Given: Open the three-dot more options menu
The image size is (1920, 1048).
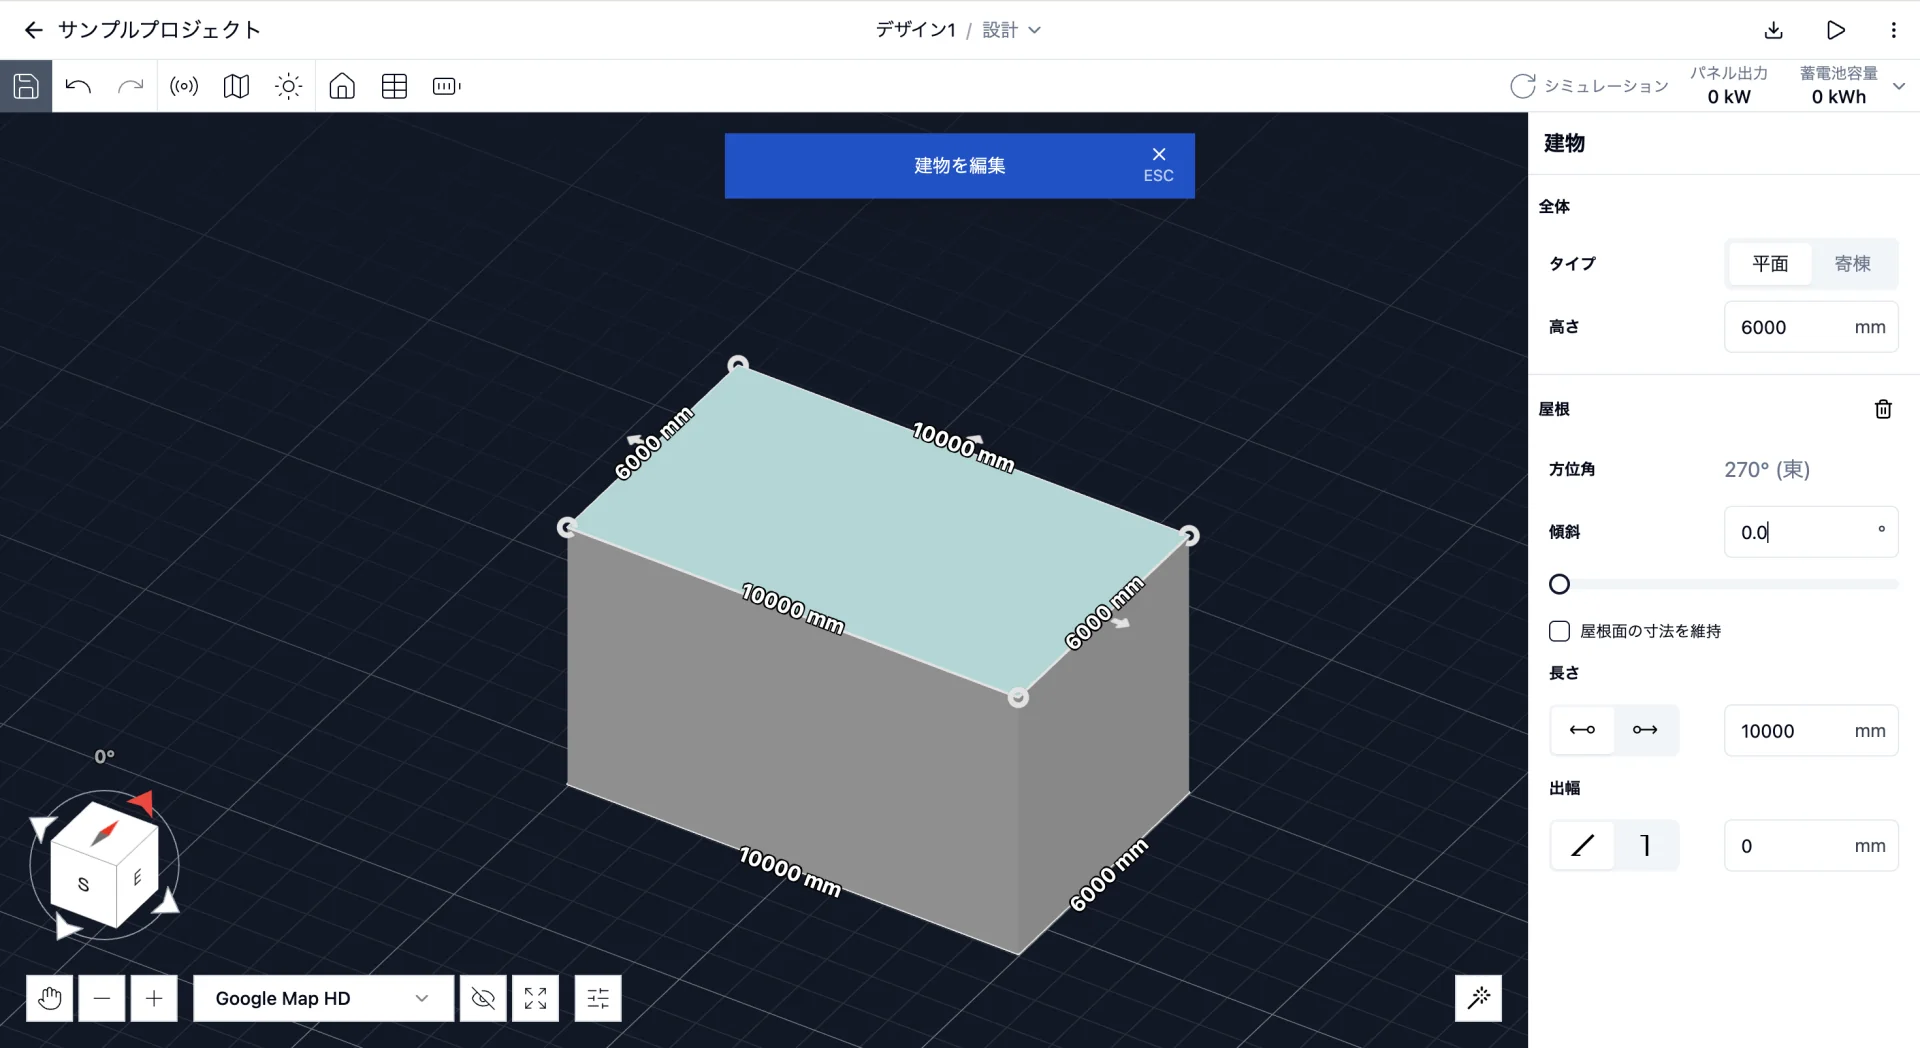Looking at the screenshot, I should coord(1893,30).
